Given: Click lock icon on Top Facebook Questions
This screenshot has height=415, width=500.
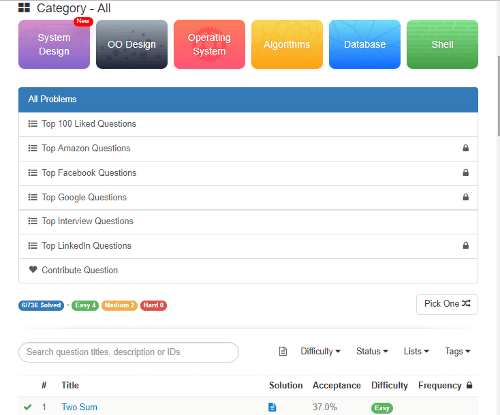Looking at the screenshot, I should click(466, 172).
